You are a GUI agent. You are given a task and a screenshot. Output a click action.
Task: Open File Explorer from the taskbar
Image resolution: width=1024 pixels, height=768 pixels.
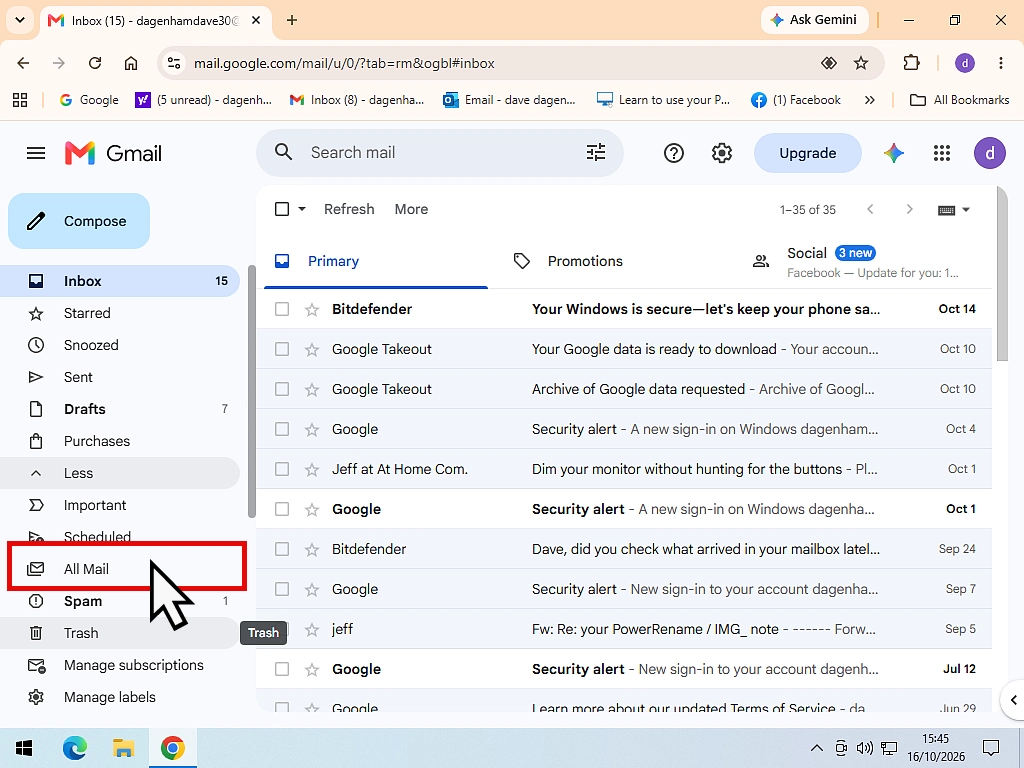pos(123,748)
